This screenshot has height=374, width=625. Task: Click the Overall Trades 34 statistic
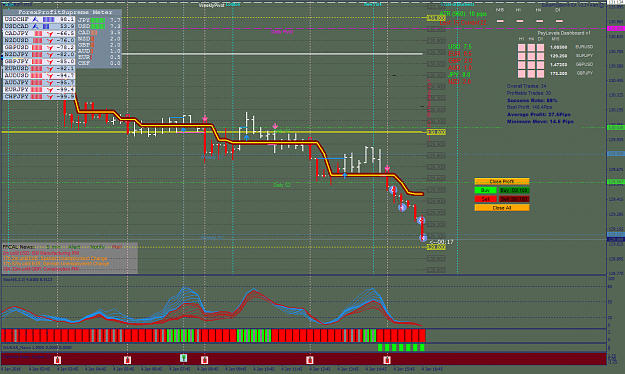(526, 86)
